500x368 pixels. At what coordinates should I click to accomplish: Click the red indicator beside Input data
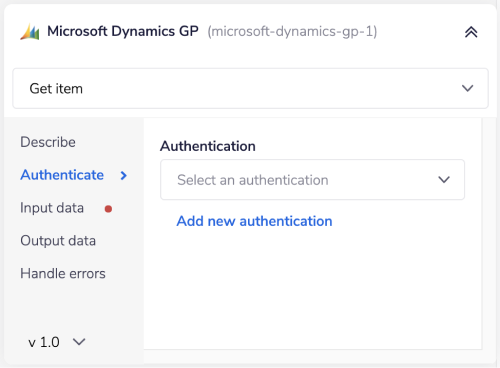(x=108, y=209)
